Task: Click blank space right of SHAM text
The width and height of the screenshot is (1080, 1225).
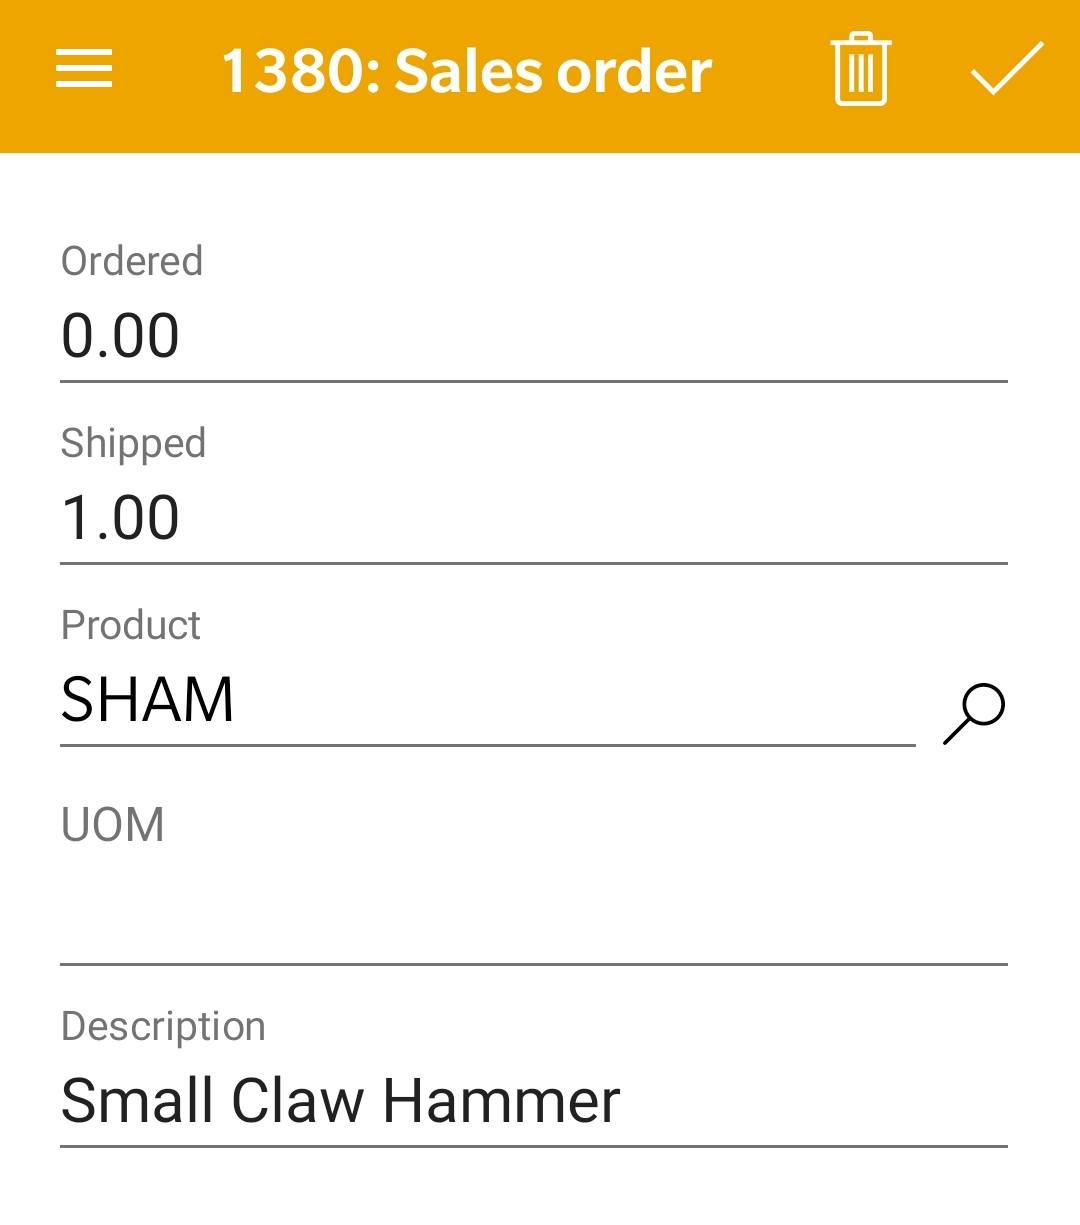Action: point(575,700)
